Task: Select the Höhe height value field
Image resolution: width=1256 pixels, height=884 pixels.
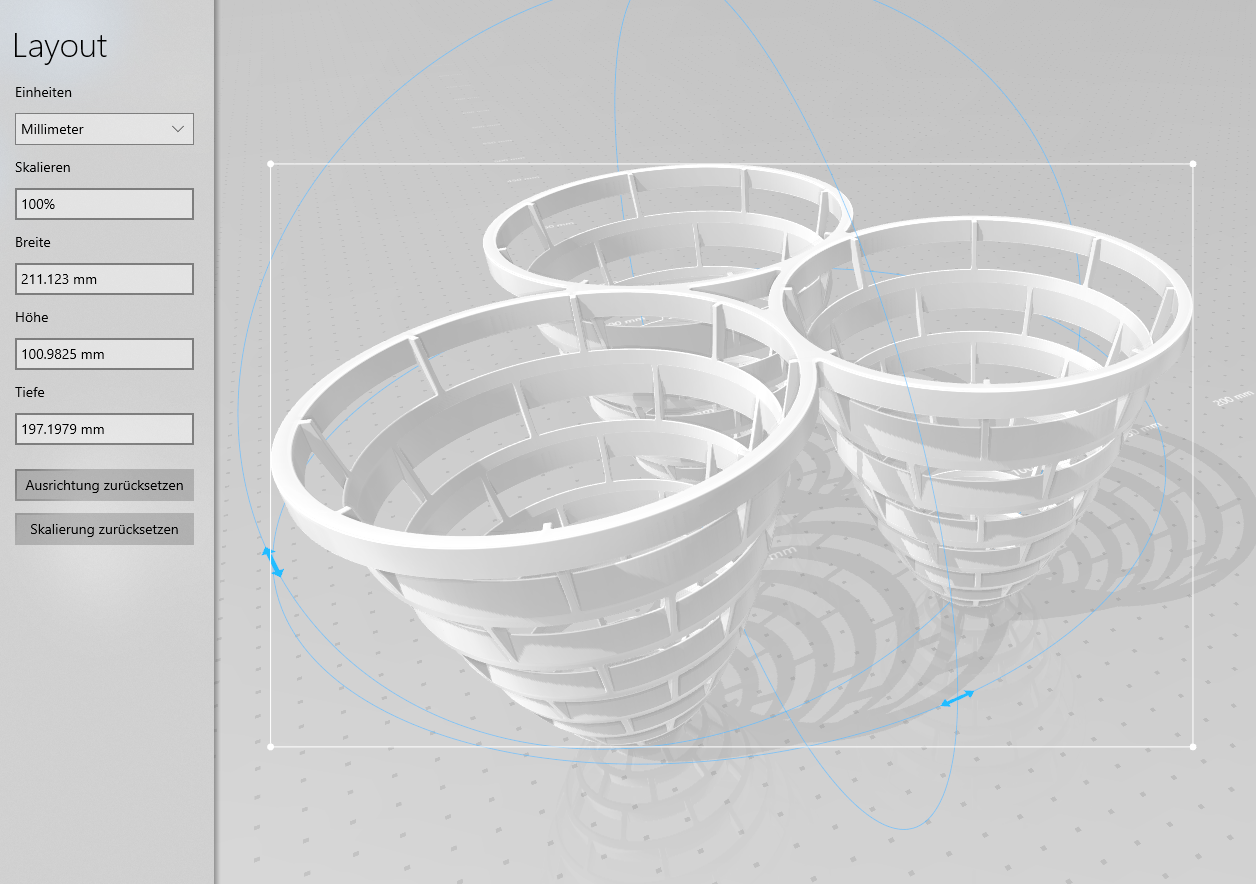Action: coord(104,353)
